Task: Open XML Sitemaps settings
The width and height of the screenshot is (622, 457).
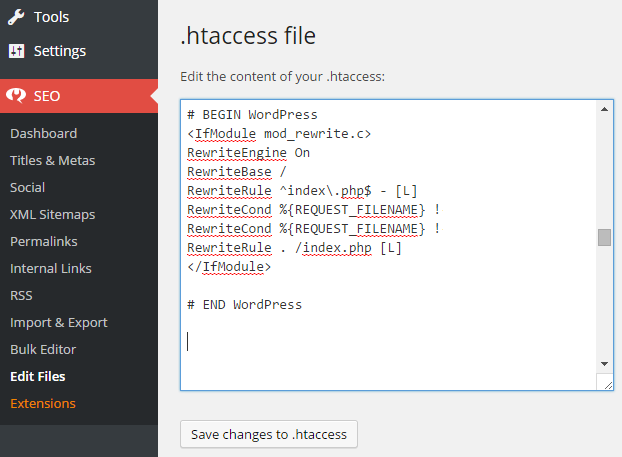Action: point(52,214)
